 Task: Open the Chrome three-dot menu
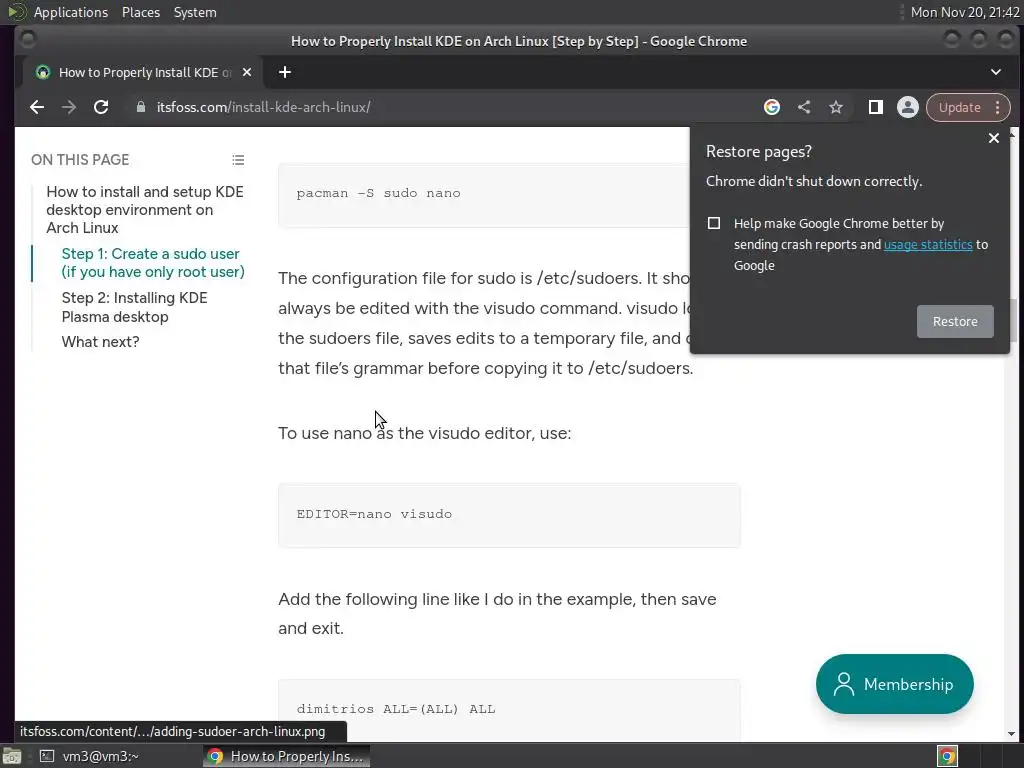pos(997,107)
